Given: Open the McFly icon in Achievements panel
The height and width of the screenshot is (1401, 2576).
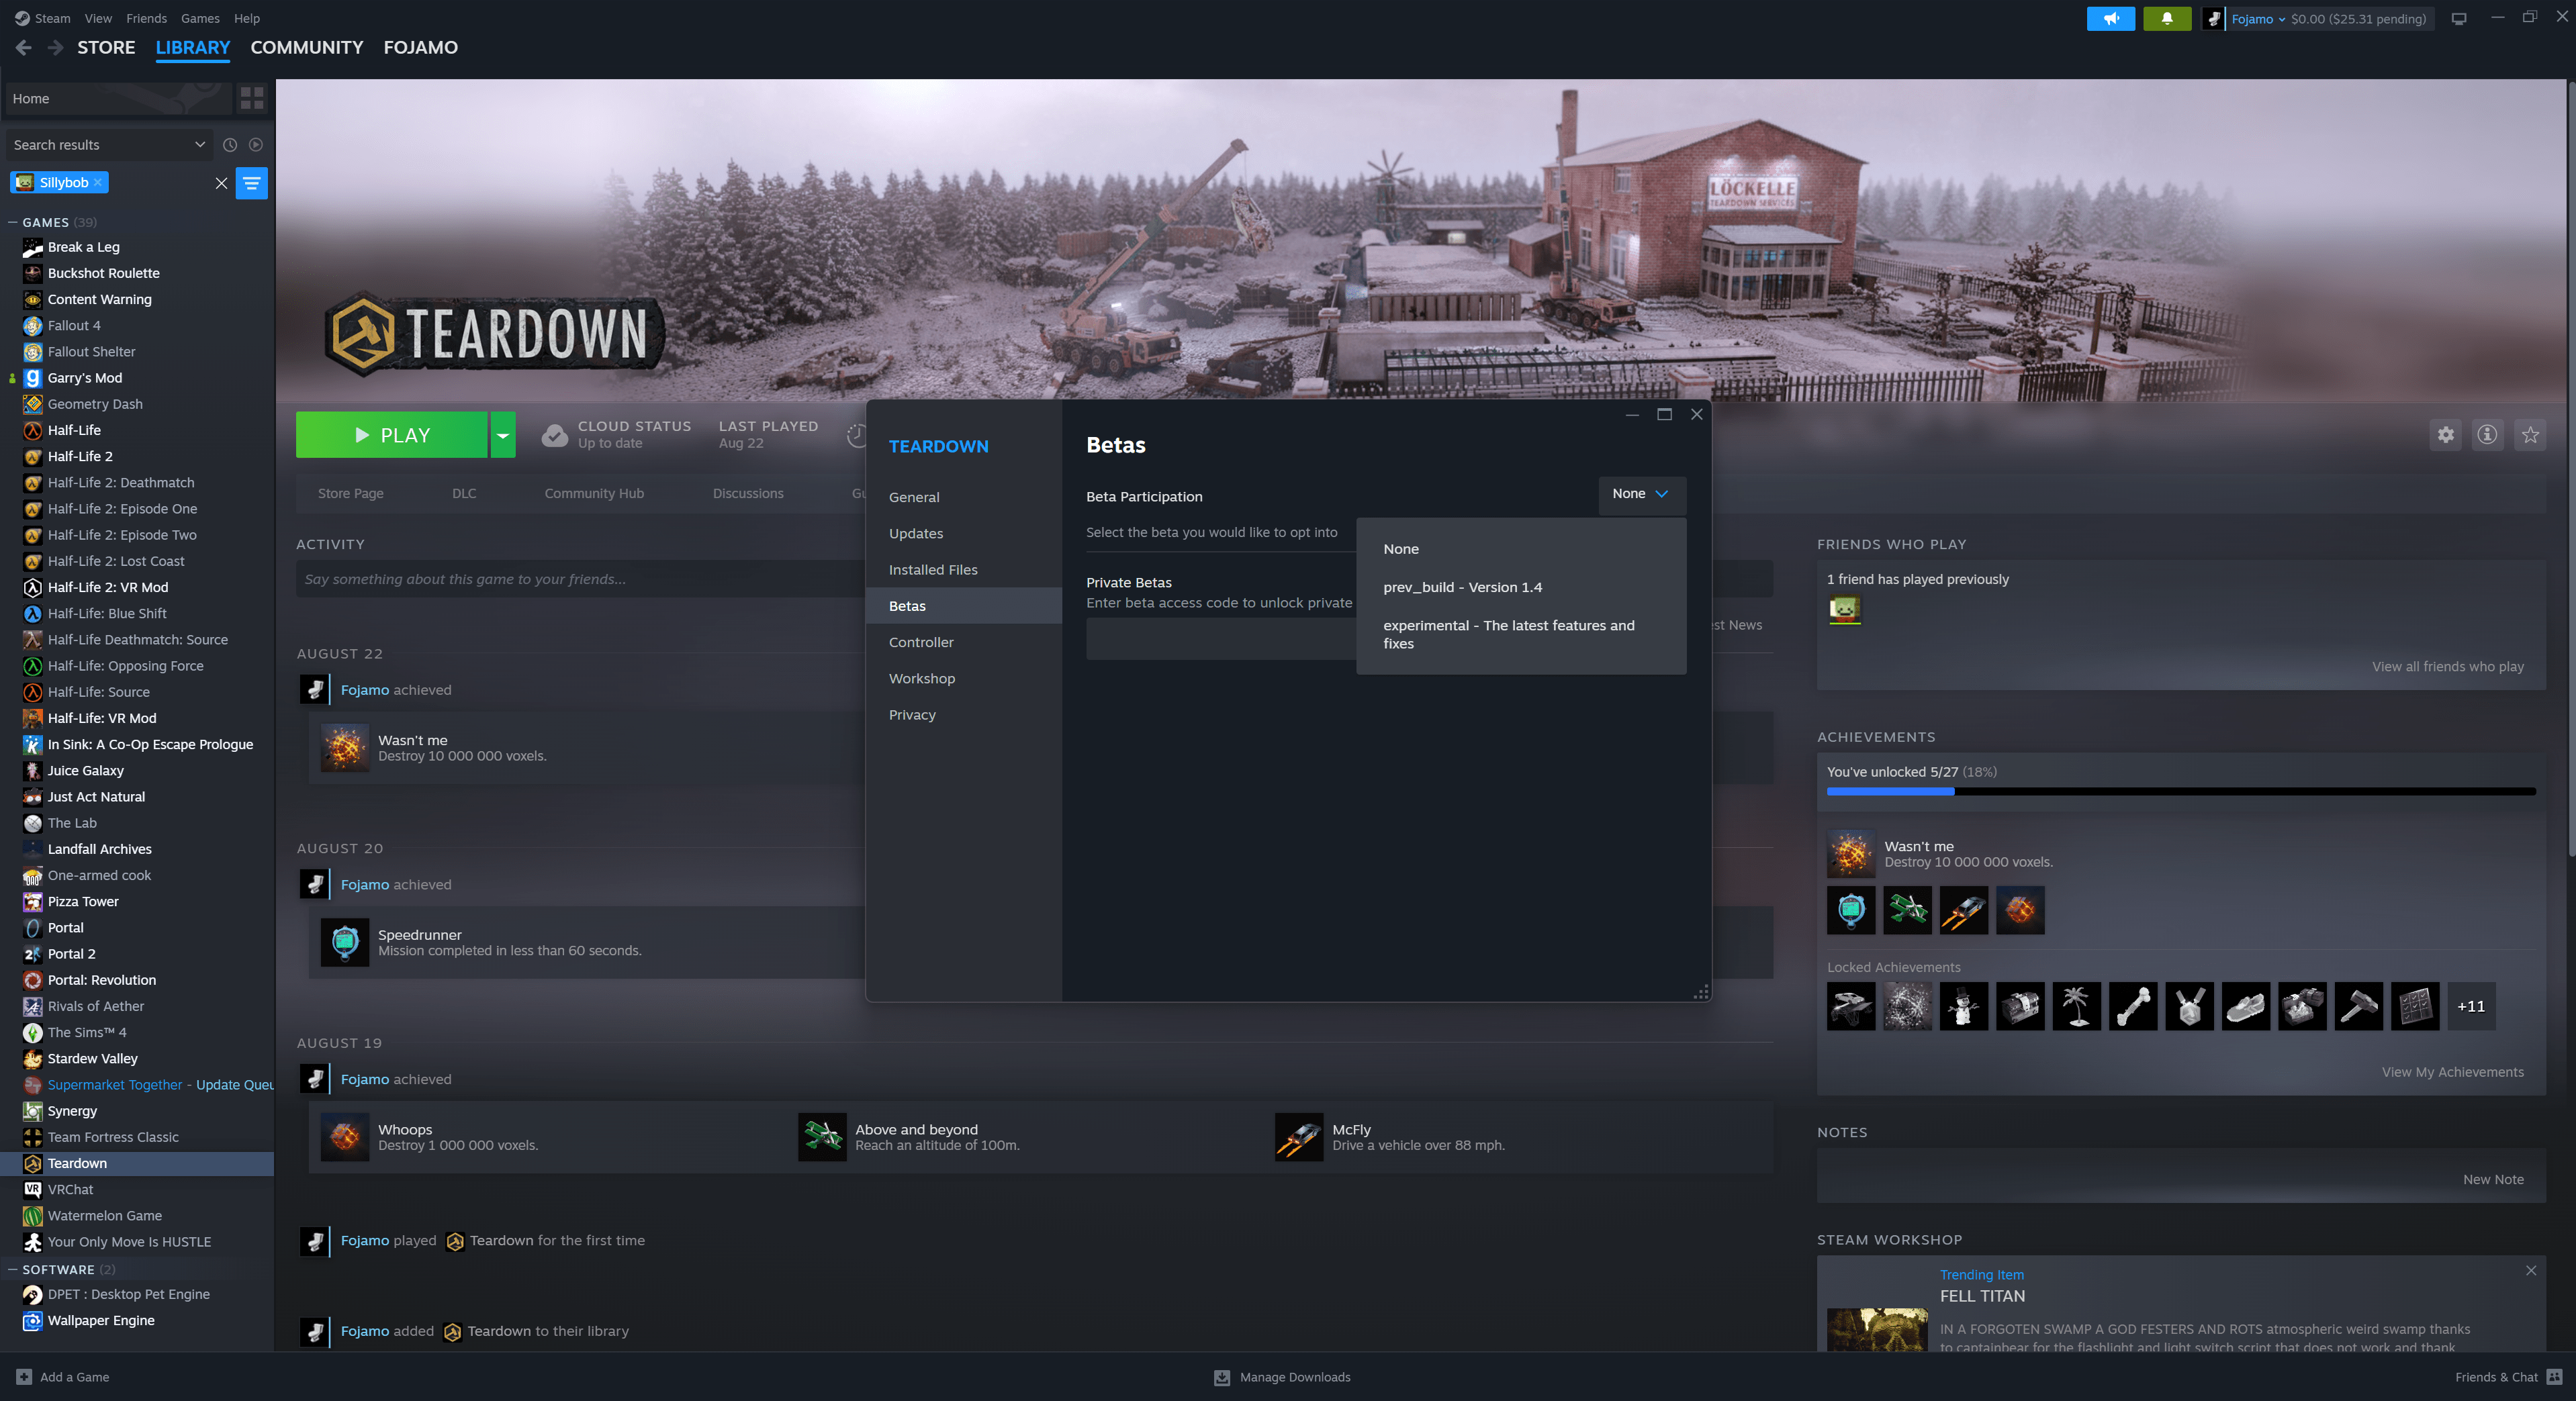Looking at the screenshot, I should (x=1964, y=910).
